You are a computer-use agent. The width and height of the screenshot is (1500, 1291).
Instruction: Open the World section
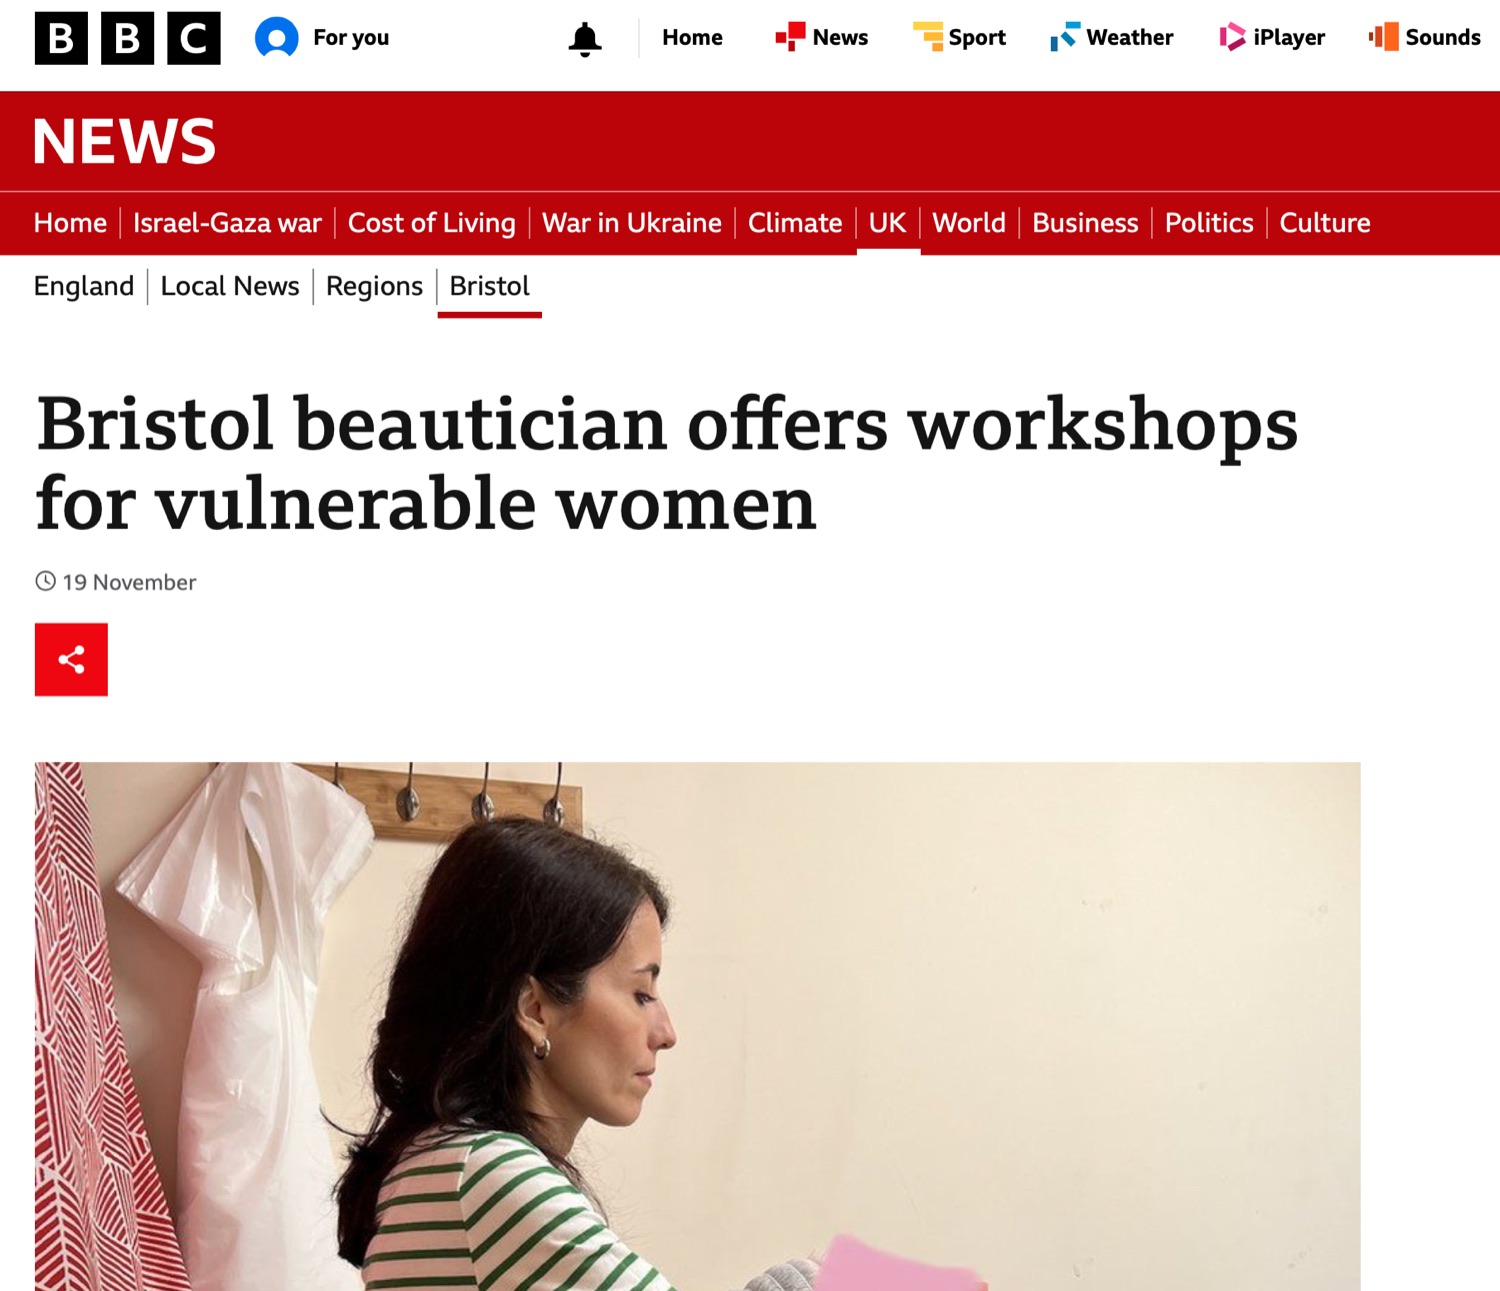(969, 223)
